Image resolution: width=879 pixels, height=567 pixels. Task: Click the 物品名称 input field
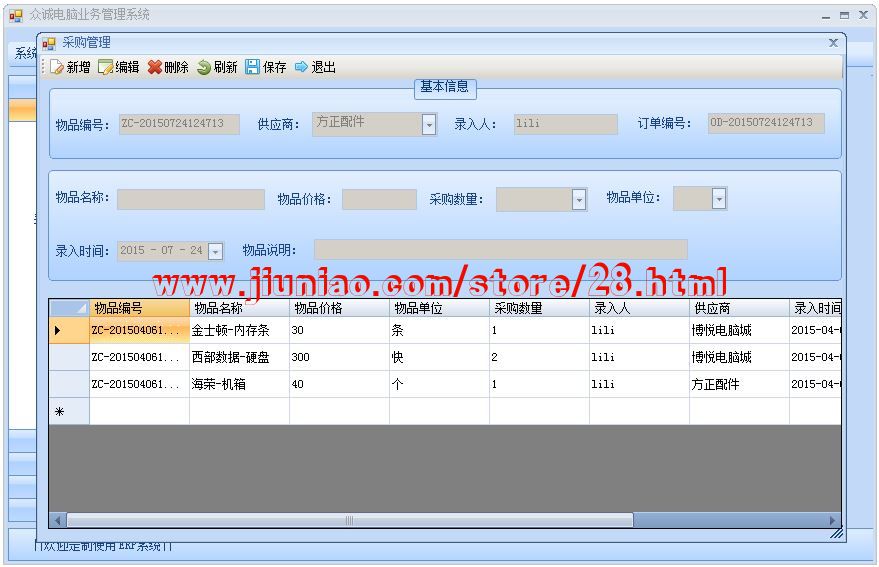coord(191,200)
